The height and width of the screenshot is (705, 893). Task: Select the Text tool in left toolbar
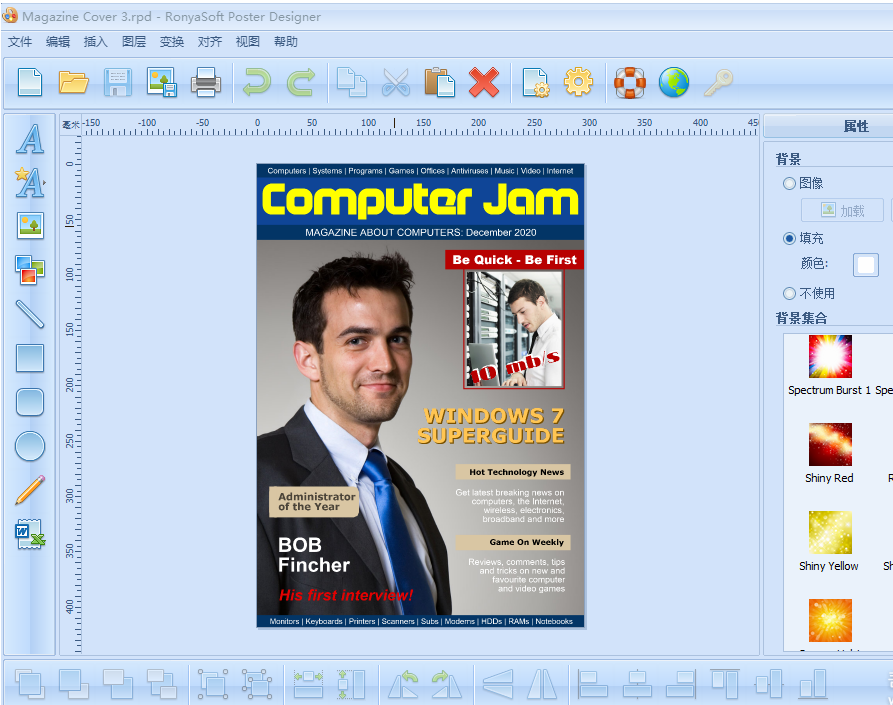pyautogui.click(x=30, y=139)
